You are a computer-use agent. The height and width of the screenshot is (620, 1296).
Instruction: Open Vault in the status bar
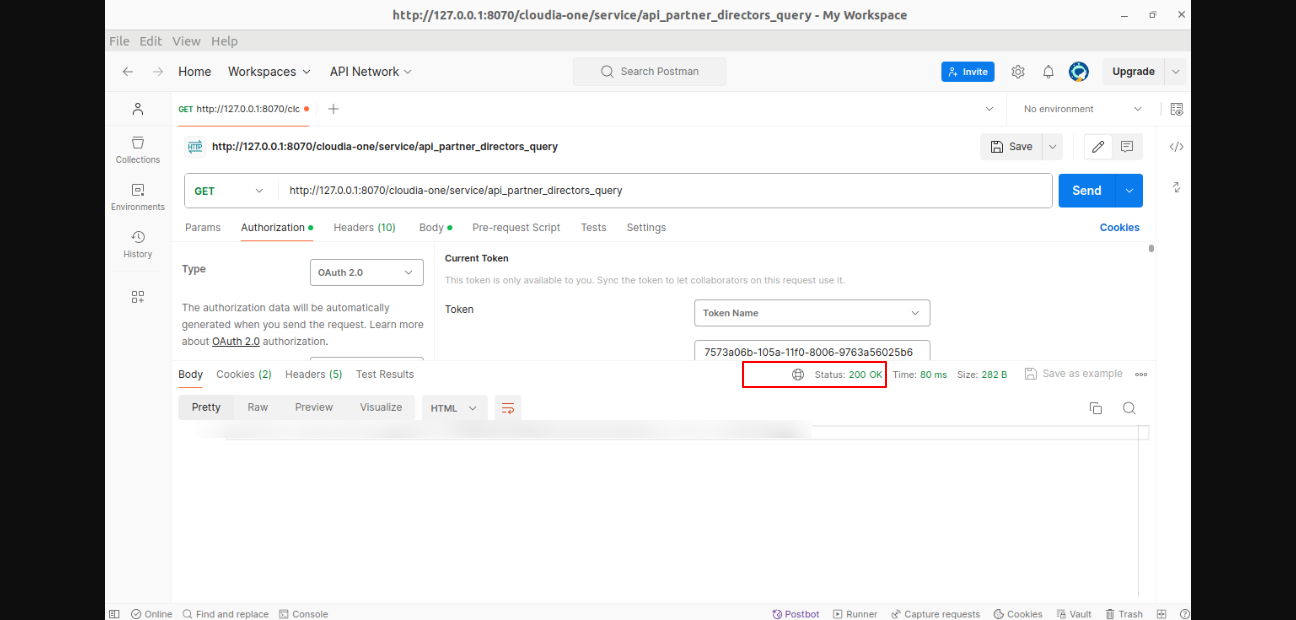1074,614
